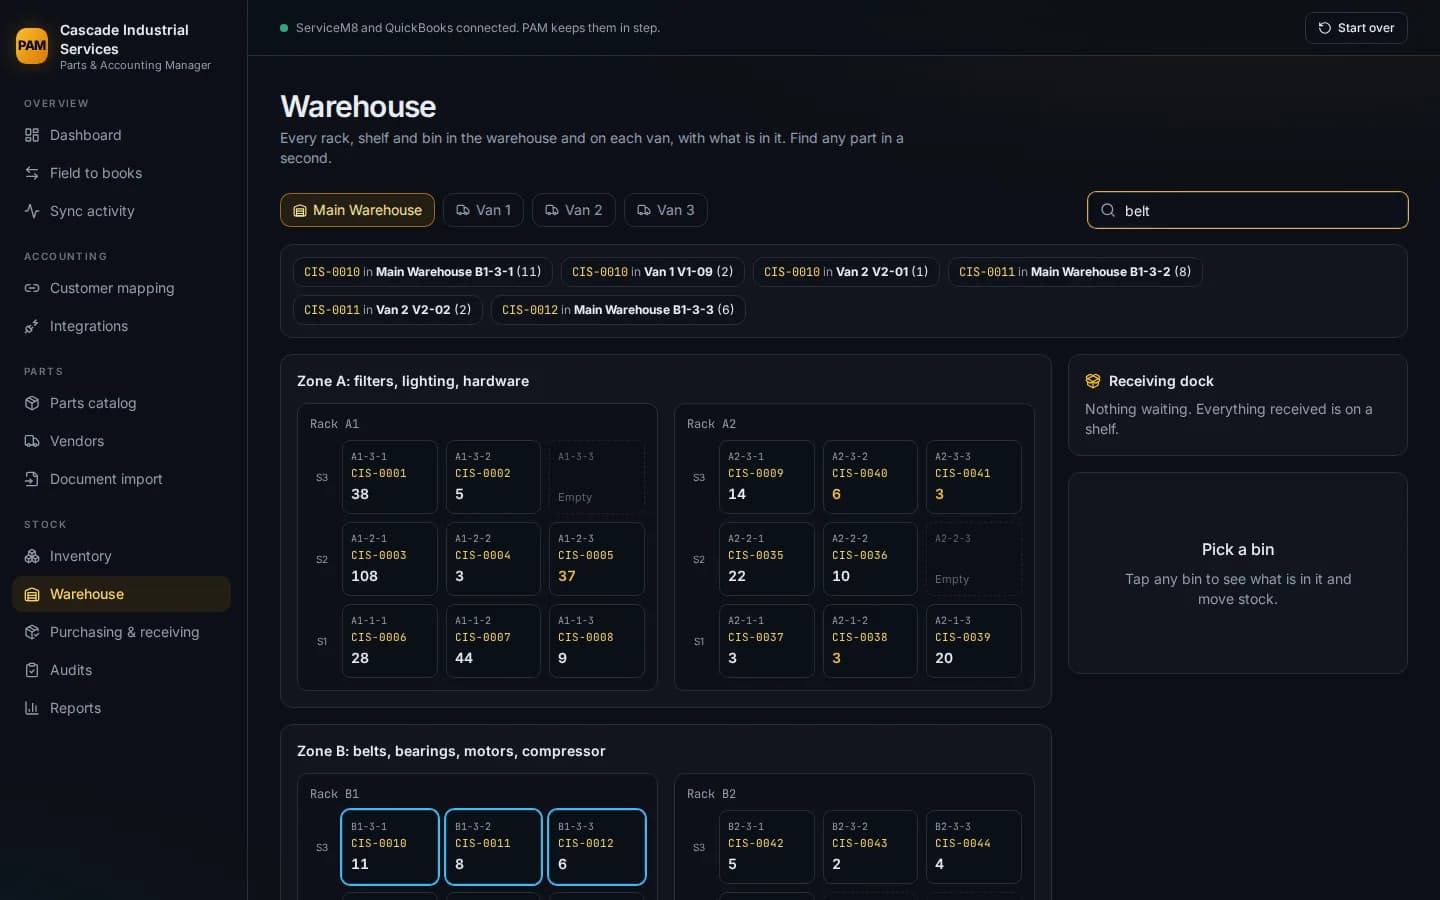Select highlighted bin B1-3-1 with CIS-0010
Viewport: 1440px width, 900px height.
tap(390, 847)
